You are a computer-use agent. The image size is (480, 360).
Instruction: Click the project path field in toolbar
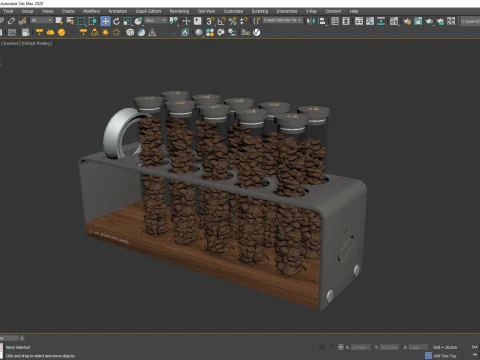pyautogui.click(x=470, y=21)
